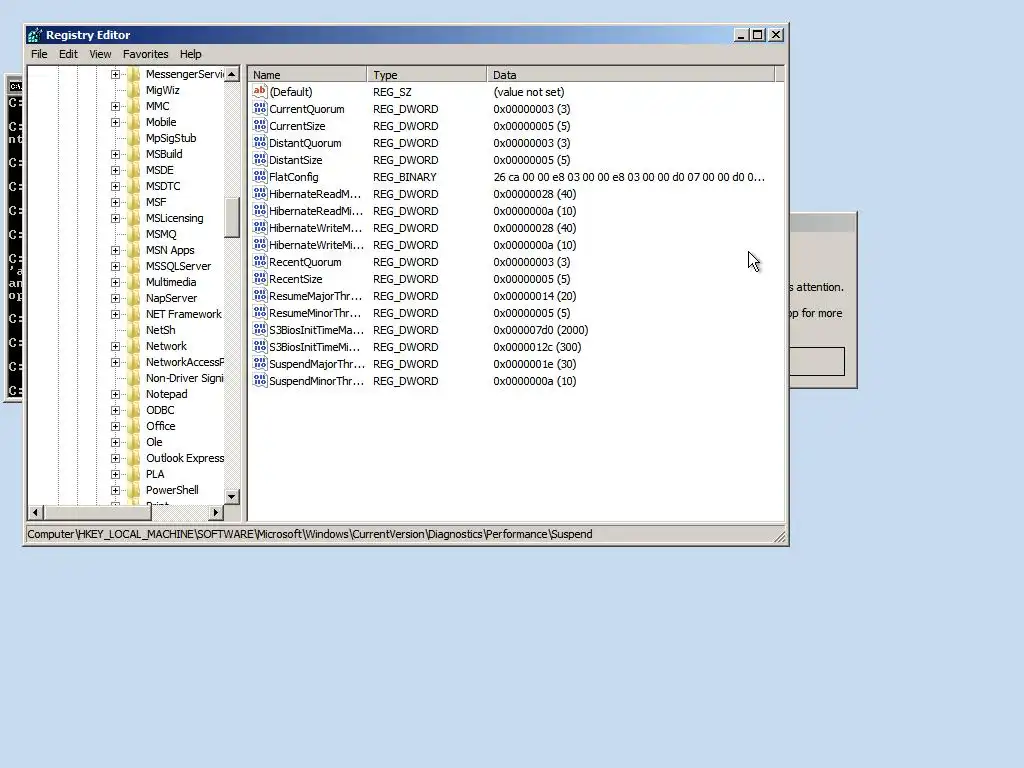Click the tree horizontal scroll right arrow

pos(216,513)
